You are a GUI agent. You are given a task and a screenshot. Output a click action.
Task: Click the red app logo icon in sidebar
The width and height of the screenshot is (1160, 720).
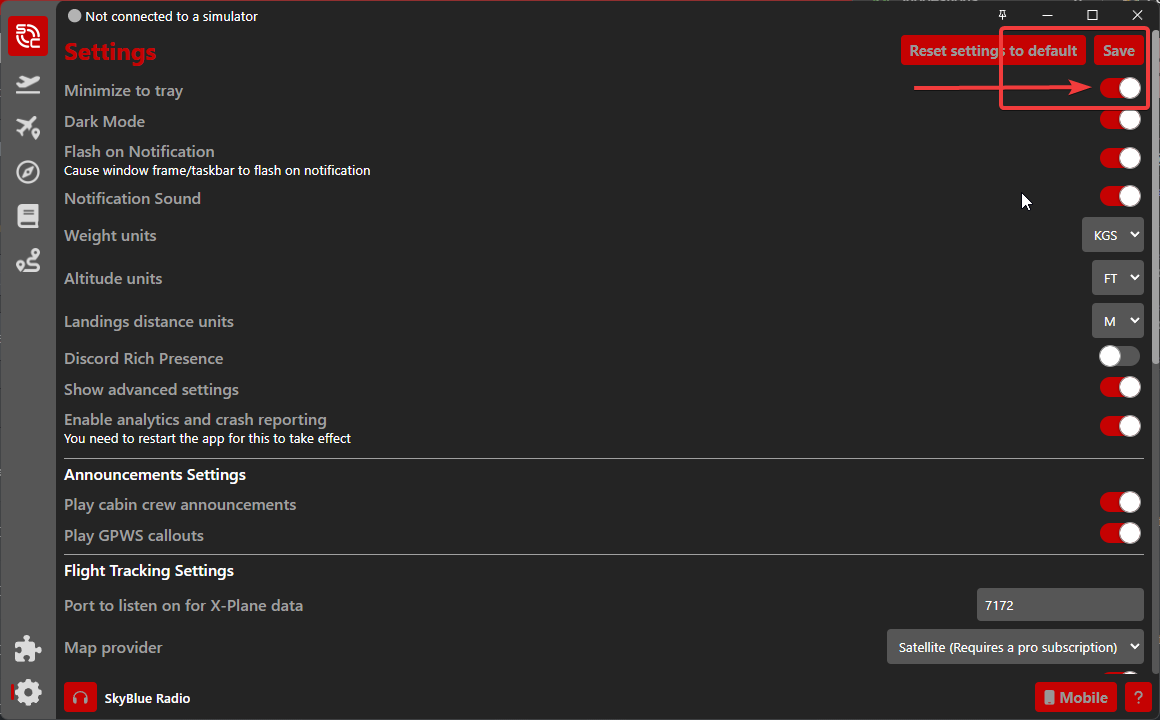pos(28,37)
